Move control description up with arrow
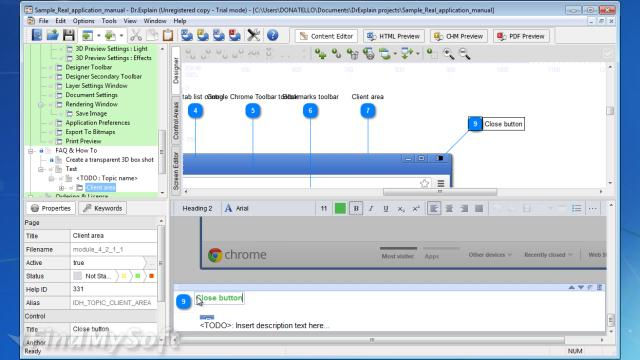640x360 pixels. (x=571, y=287)
